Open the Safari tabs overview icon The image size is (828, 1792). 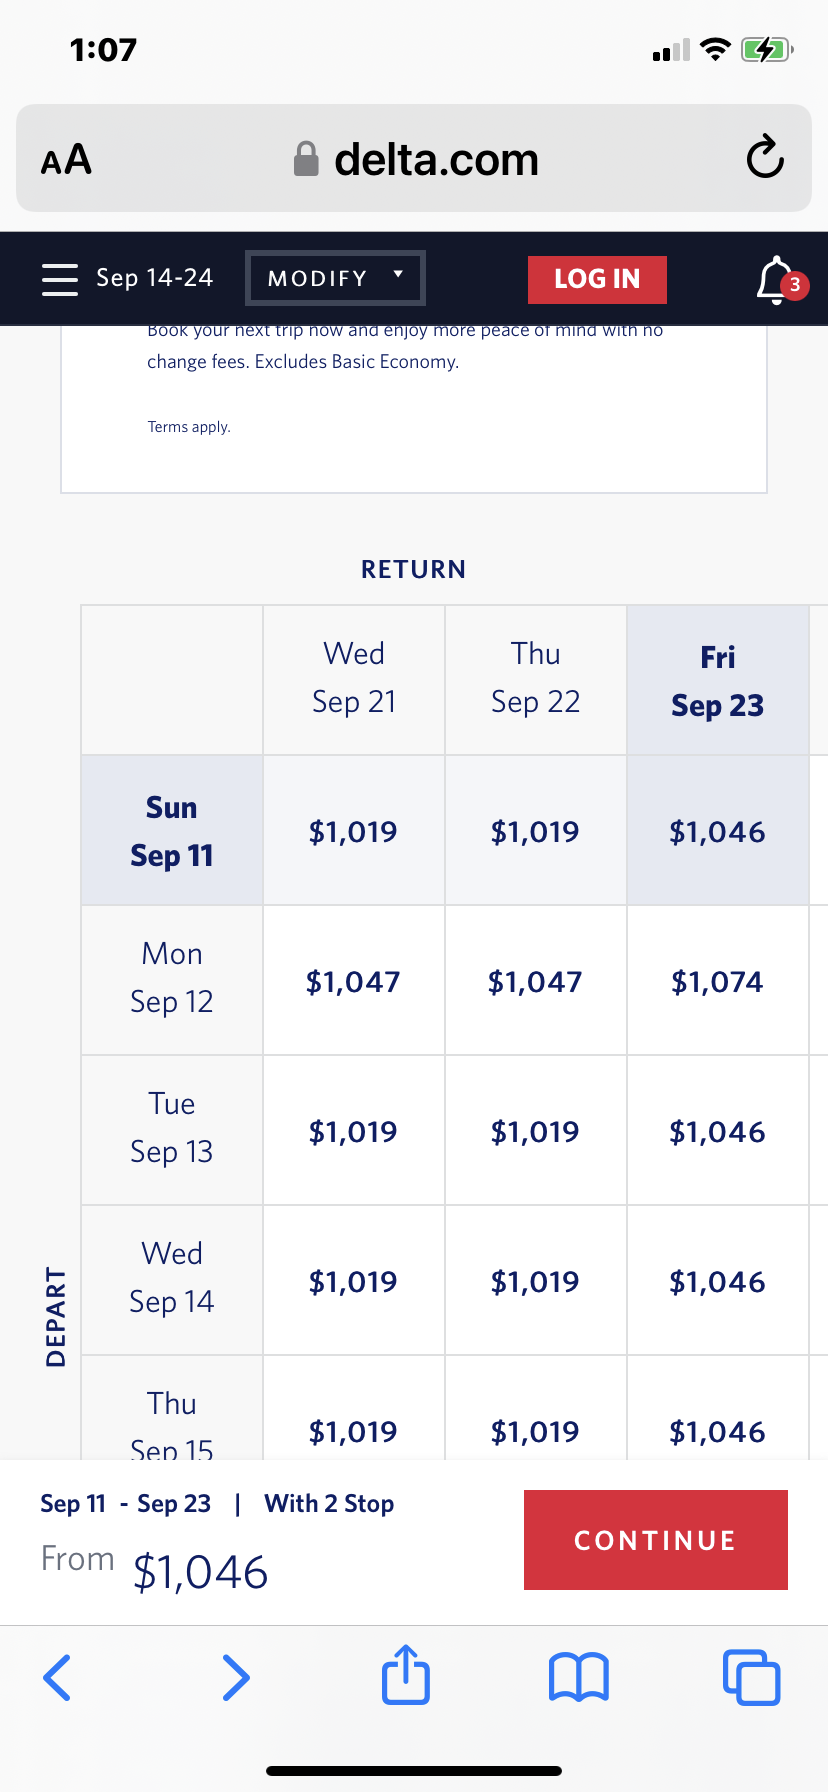751,1677
